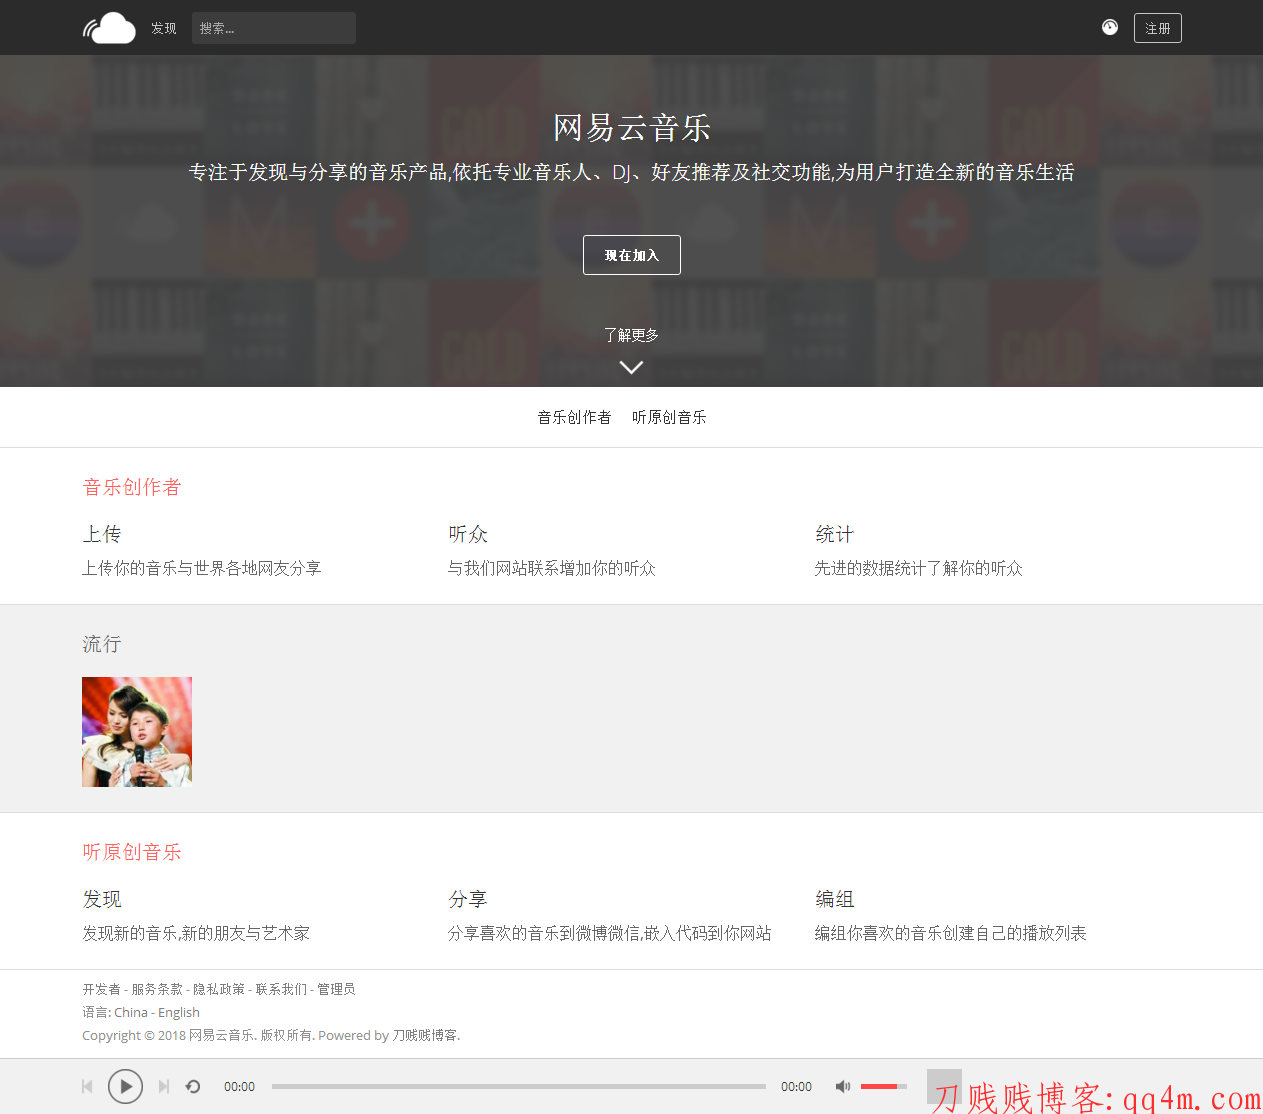
Task: Open the 发现 menu in the navigation bar
Action: pyautogui.click(x=164, y=28)
